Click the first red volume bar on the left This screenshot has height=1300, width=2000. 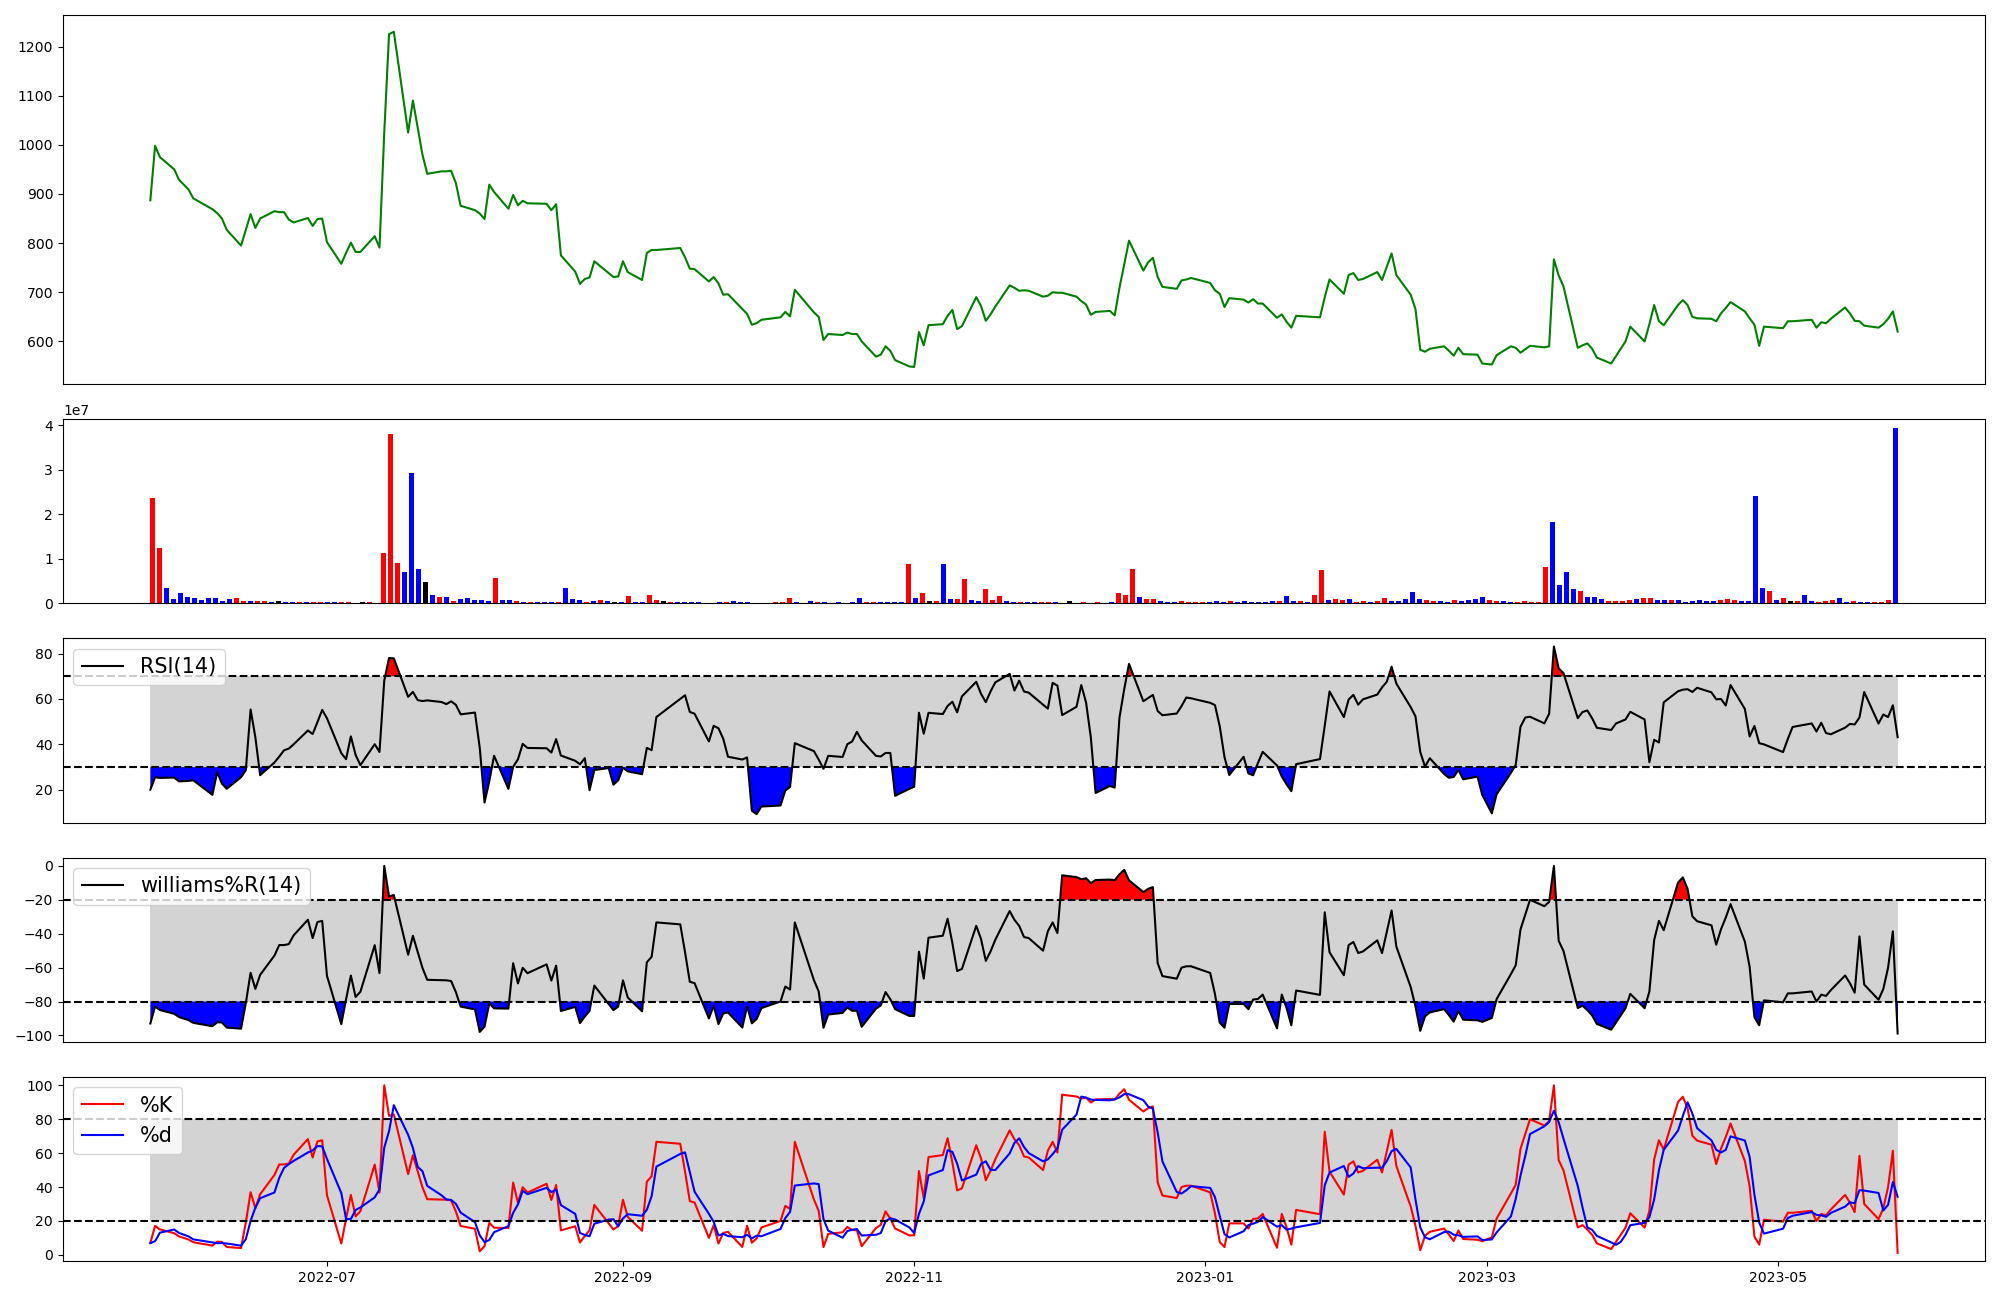[152, 550]
